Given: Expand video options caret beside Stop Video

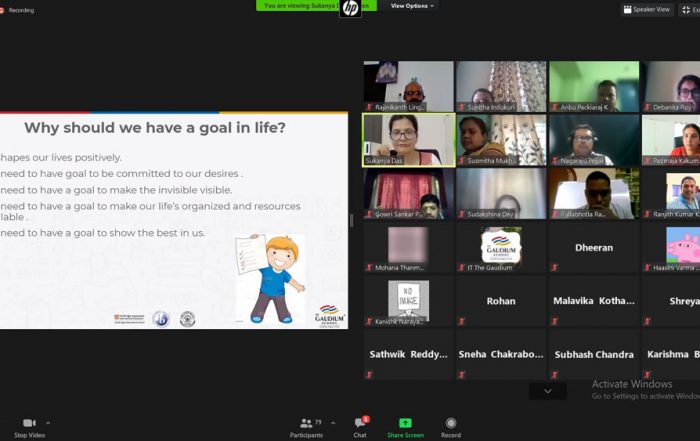Looking at the screenshot, I should 48,423.
